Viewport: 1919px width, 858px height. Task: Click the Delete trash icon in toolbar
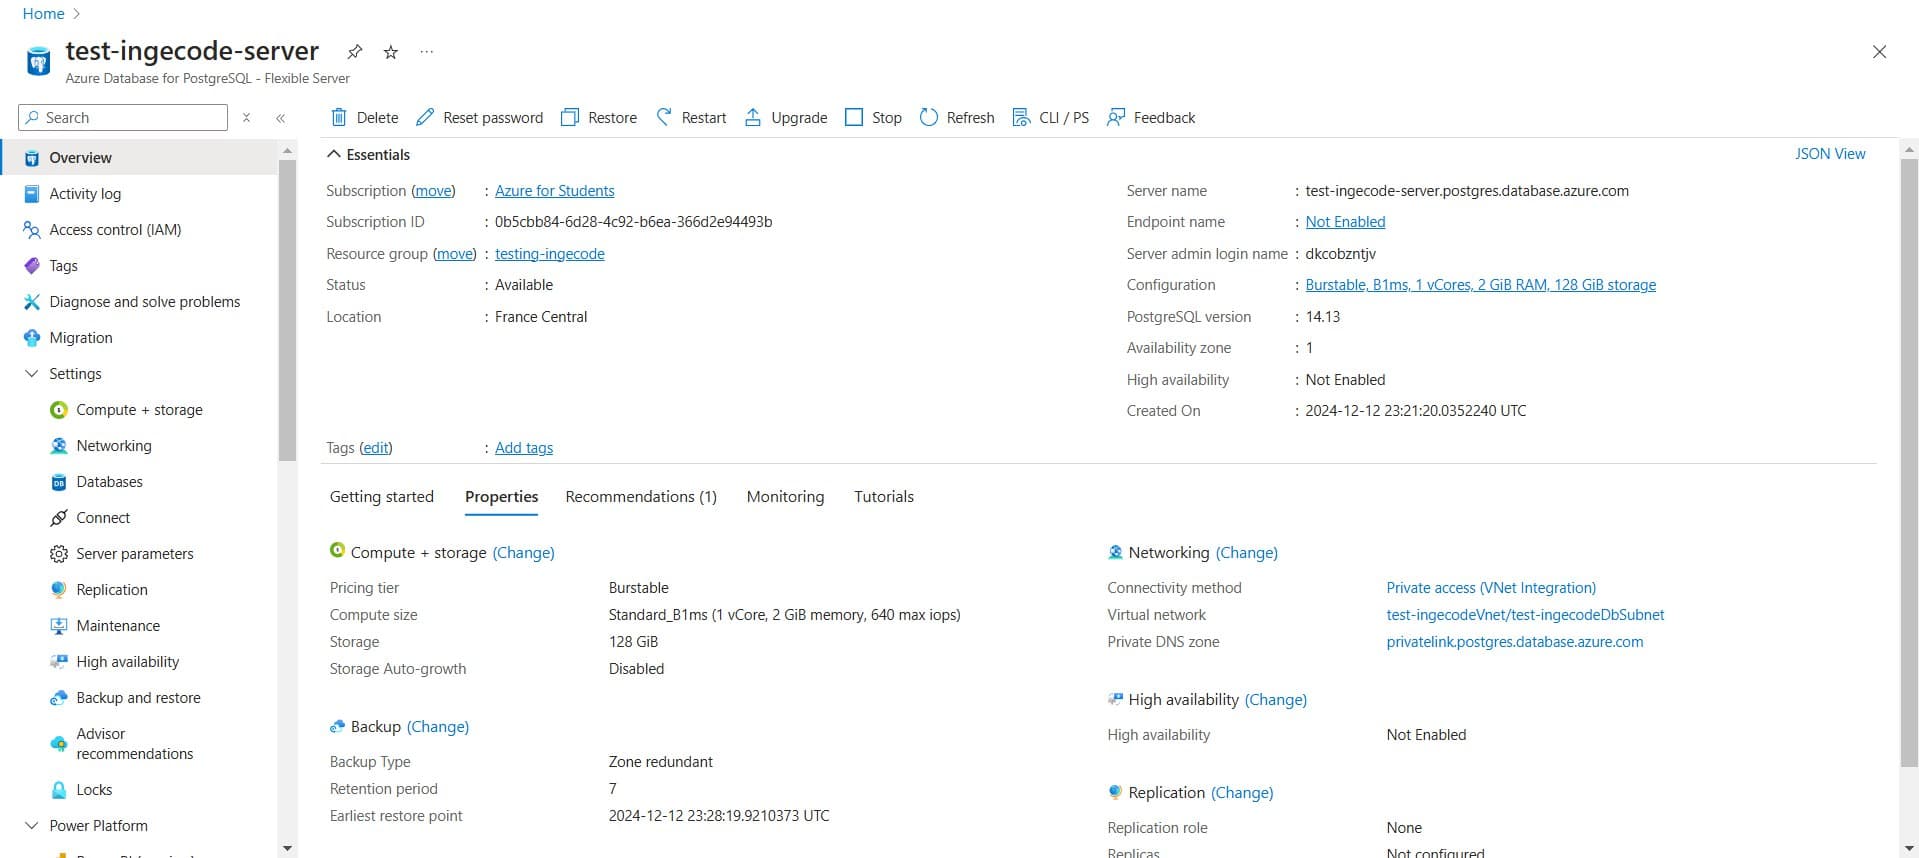pyautogui.click(x=339, y=118)
